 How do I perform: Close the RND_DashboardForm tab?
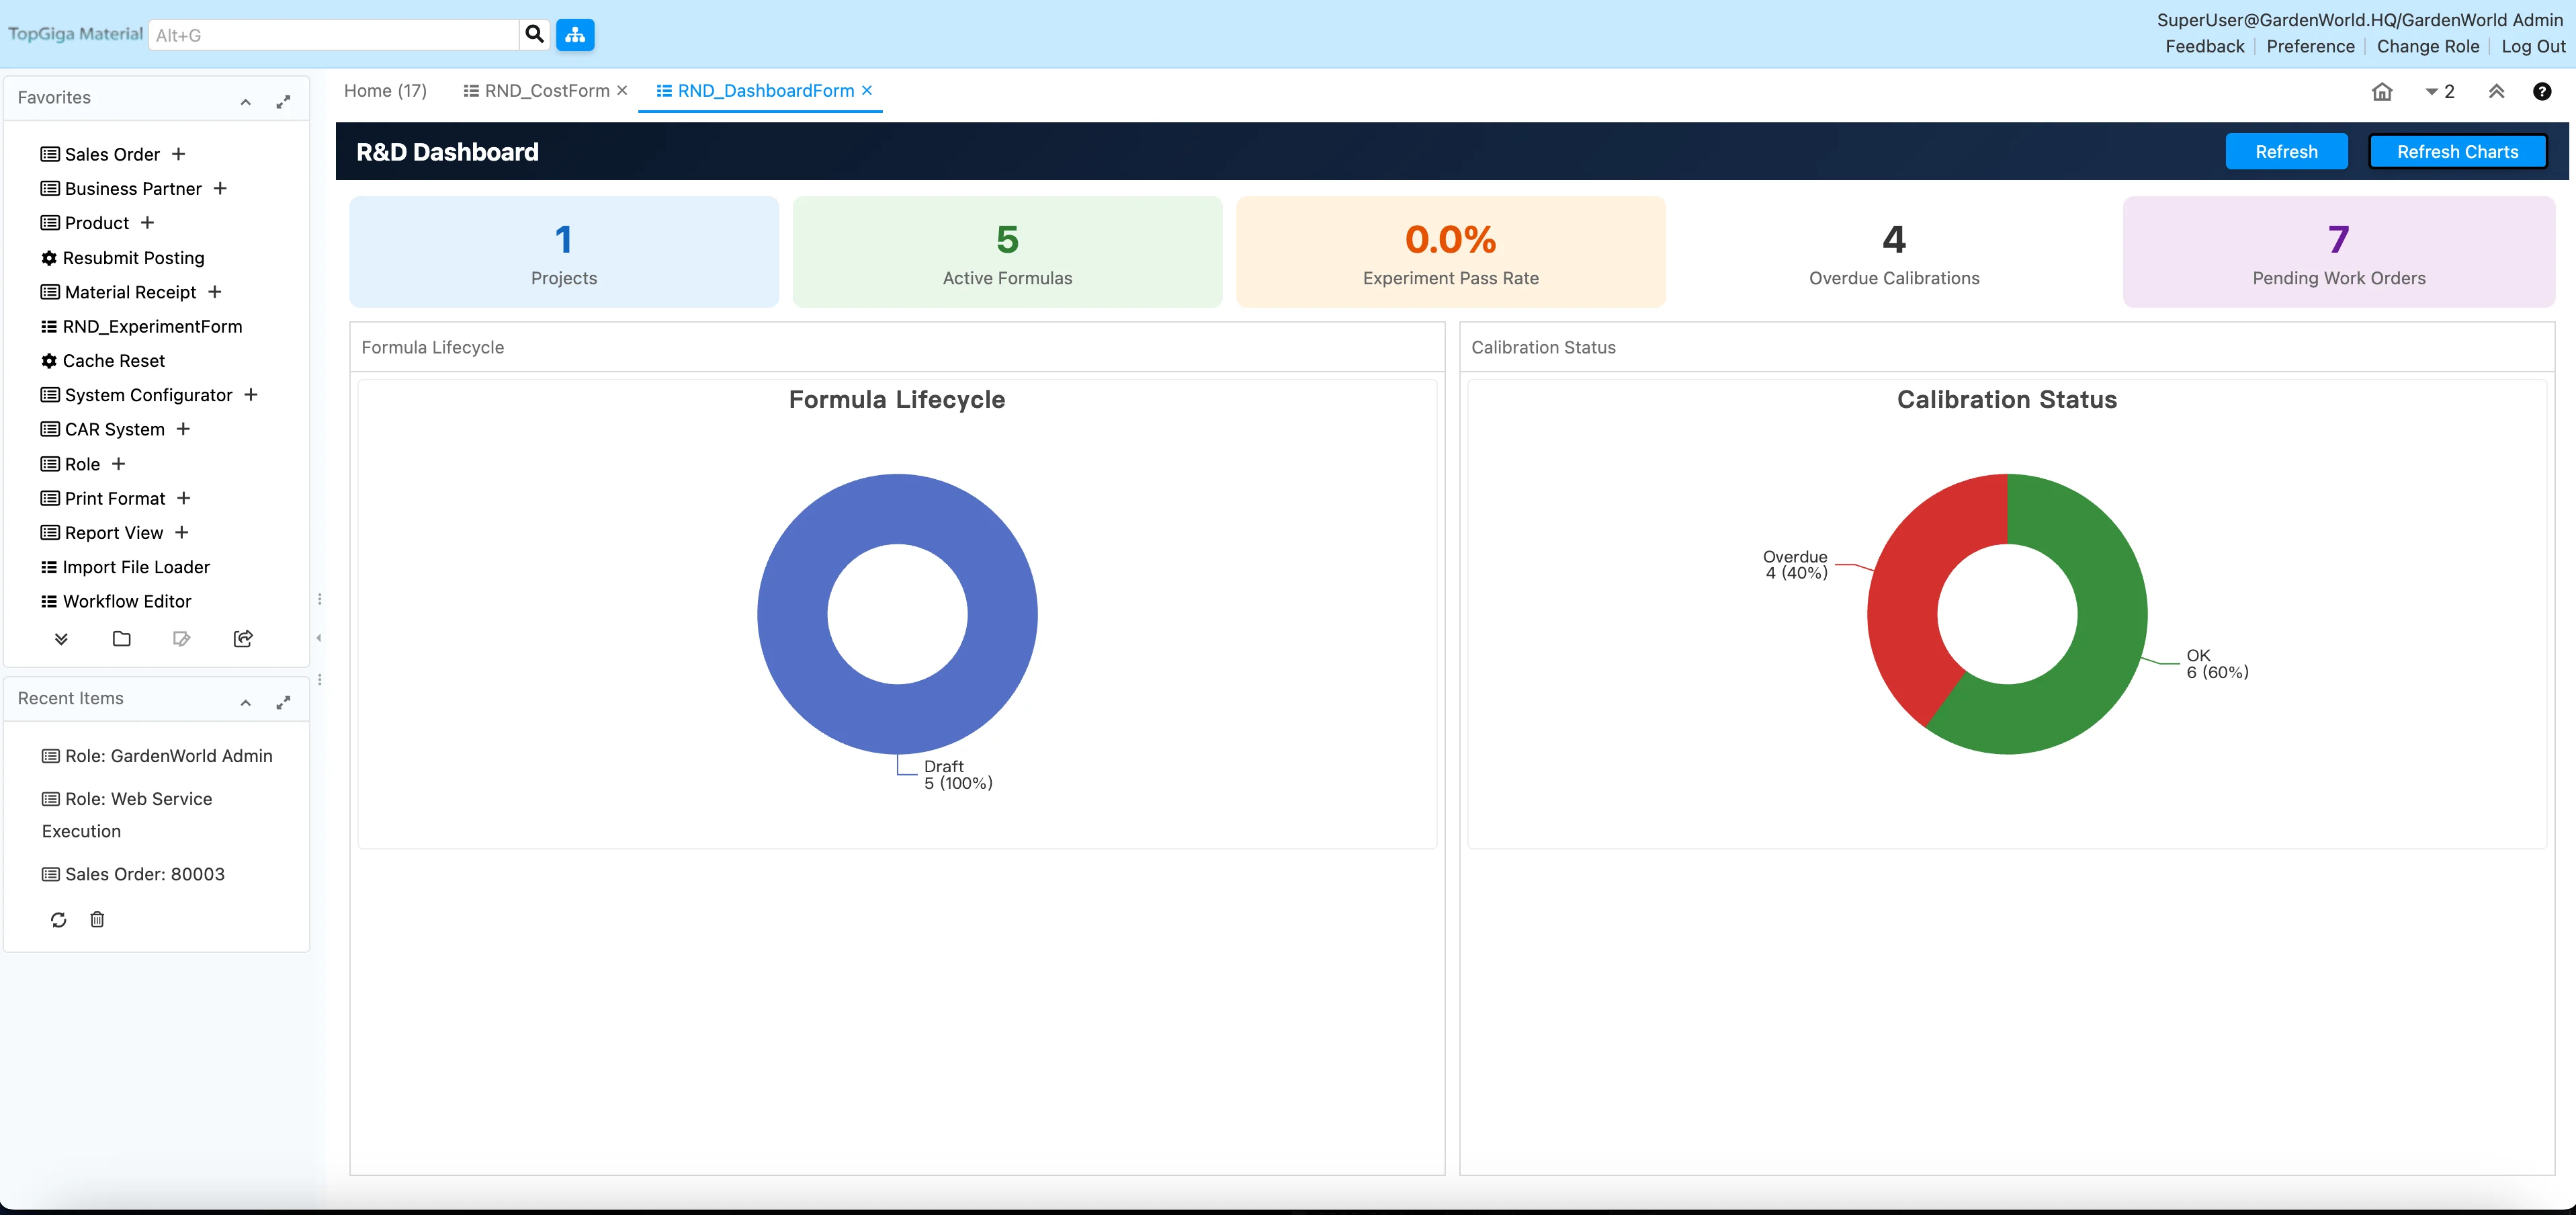pos(867,90)
